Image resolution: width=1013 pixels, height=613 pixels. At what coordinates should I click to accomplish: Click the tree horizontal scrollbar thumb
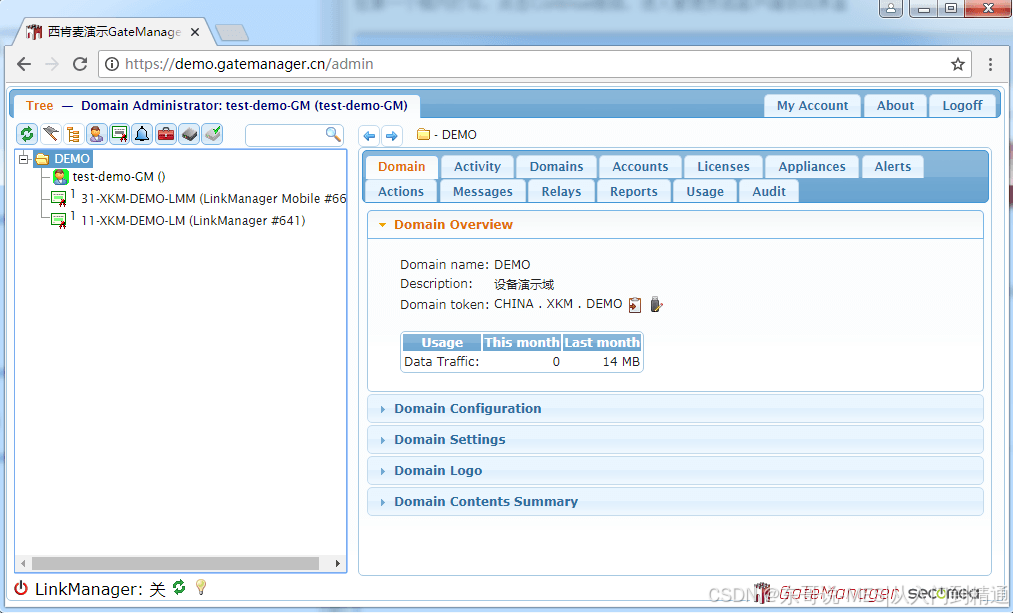[175, 563]
